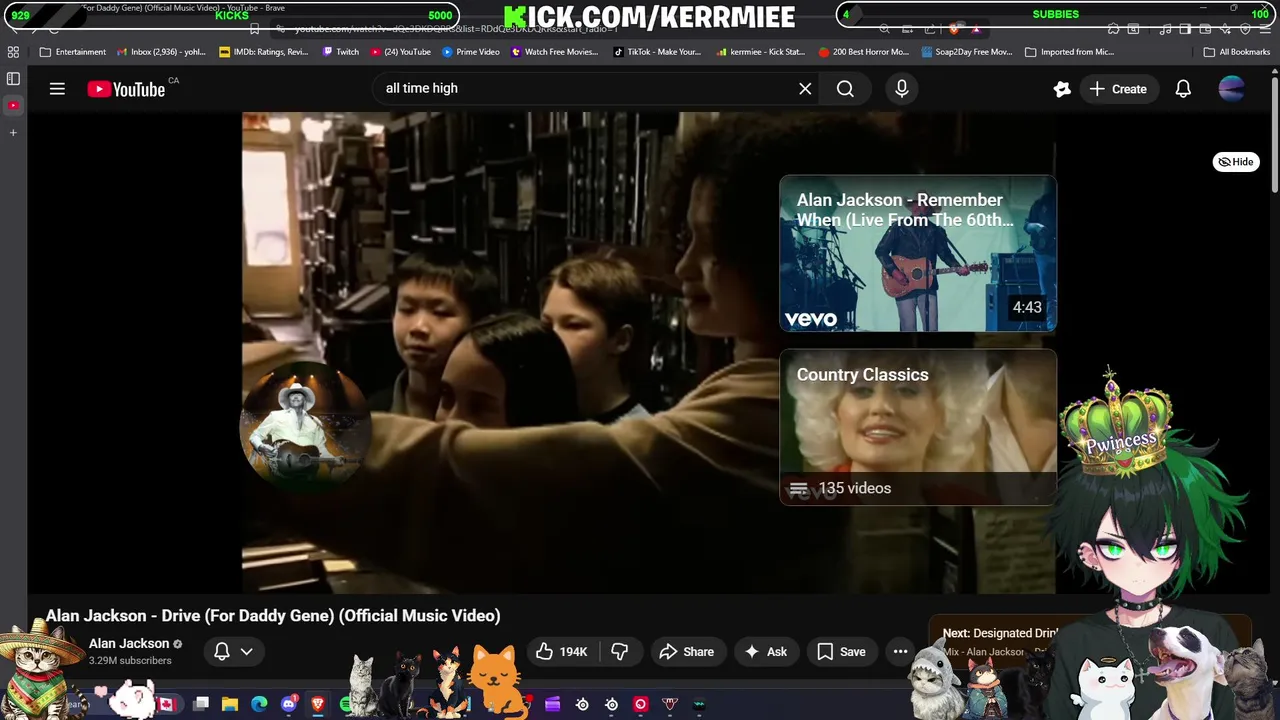Screen dimensions: 1280x720
Task: Open Microsoft Edge from the taskbar
Action: (259, 704)
